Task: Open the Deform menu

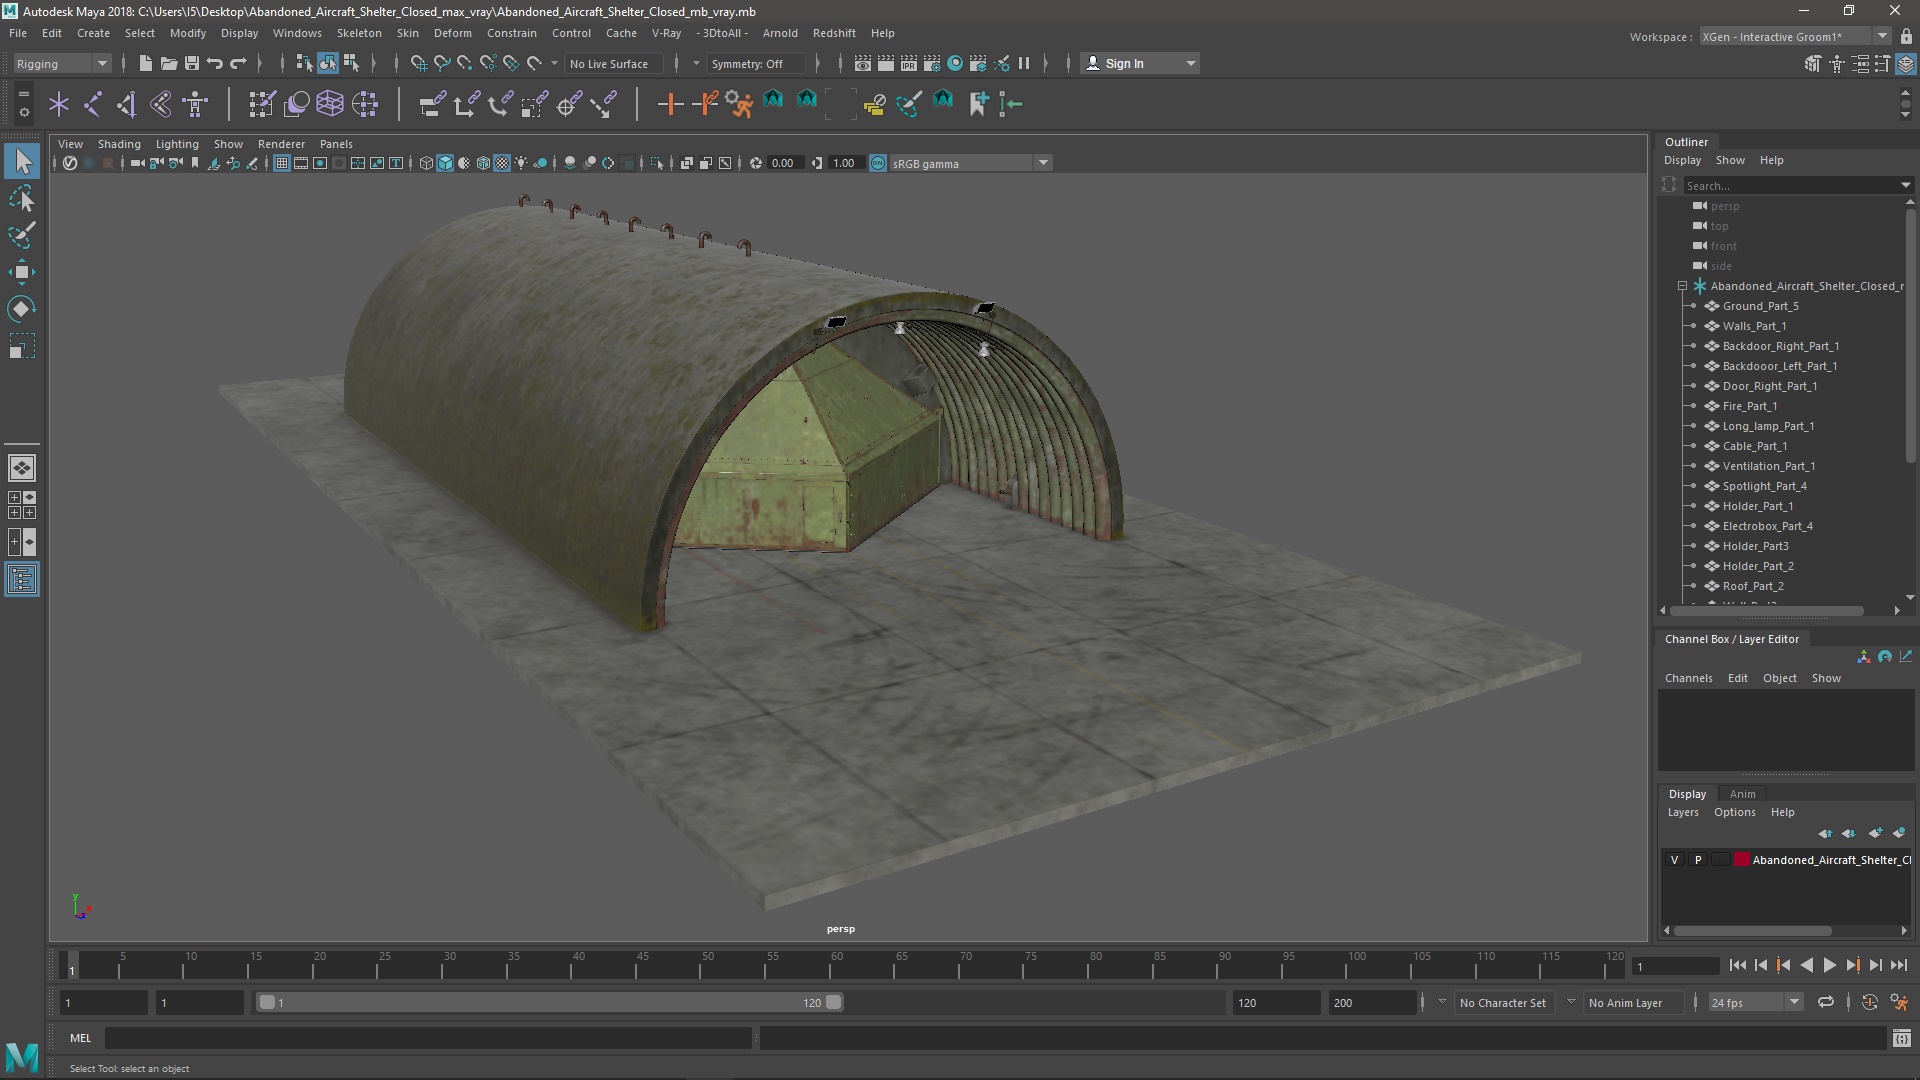Action: click(452, 33)
